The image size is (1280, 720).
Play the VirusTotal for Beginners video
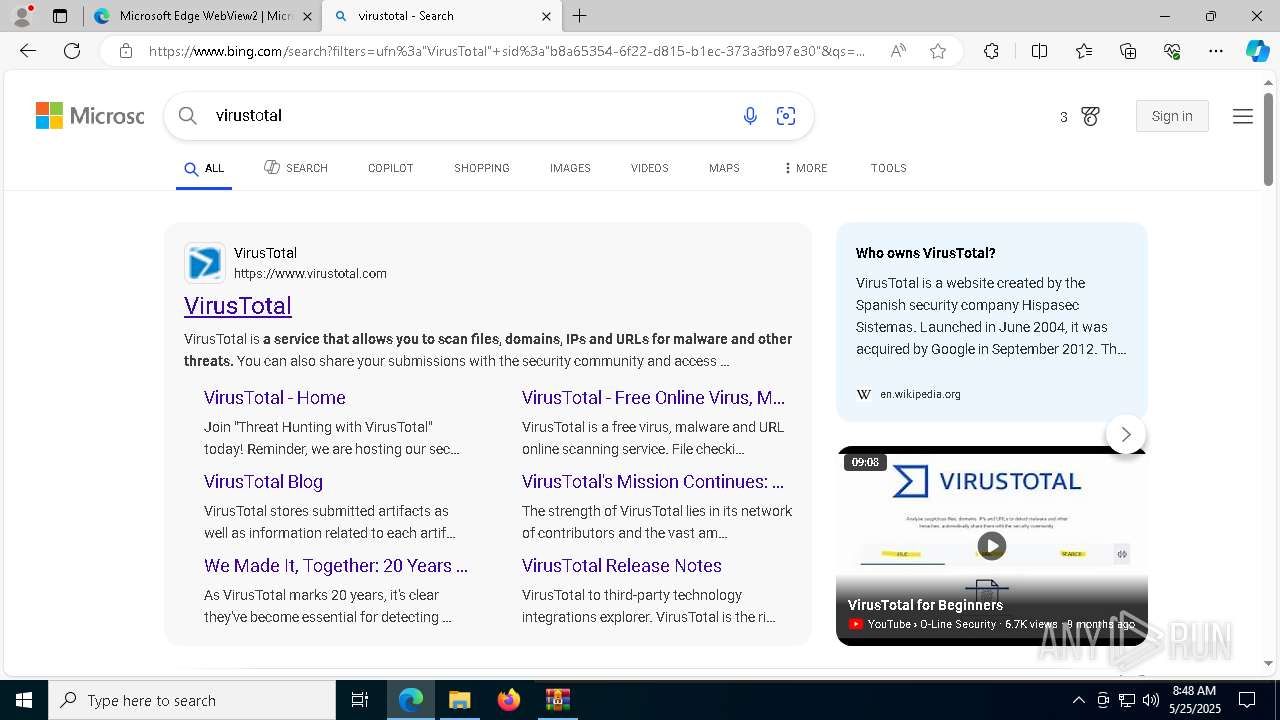click(991, 545)
